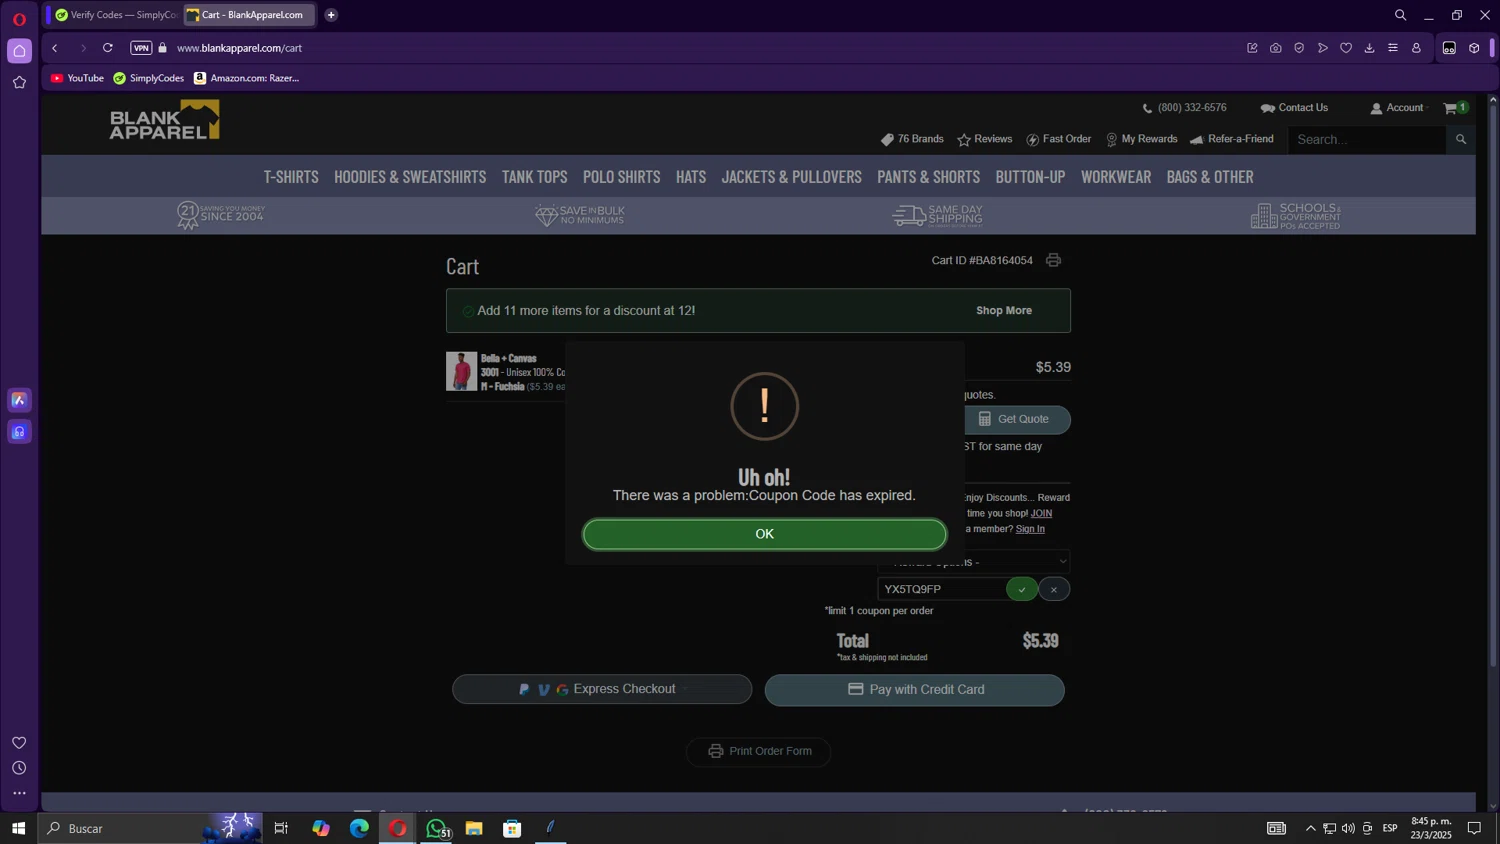Open the Fuchsia shirt product thumbnail
This screenshot has width=1500, height=844.
coord(461,371)
